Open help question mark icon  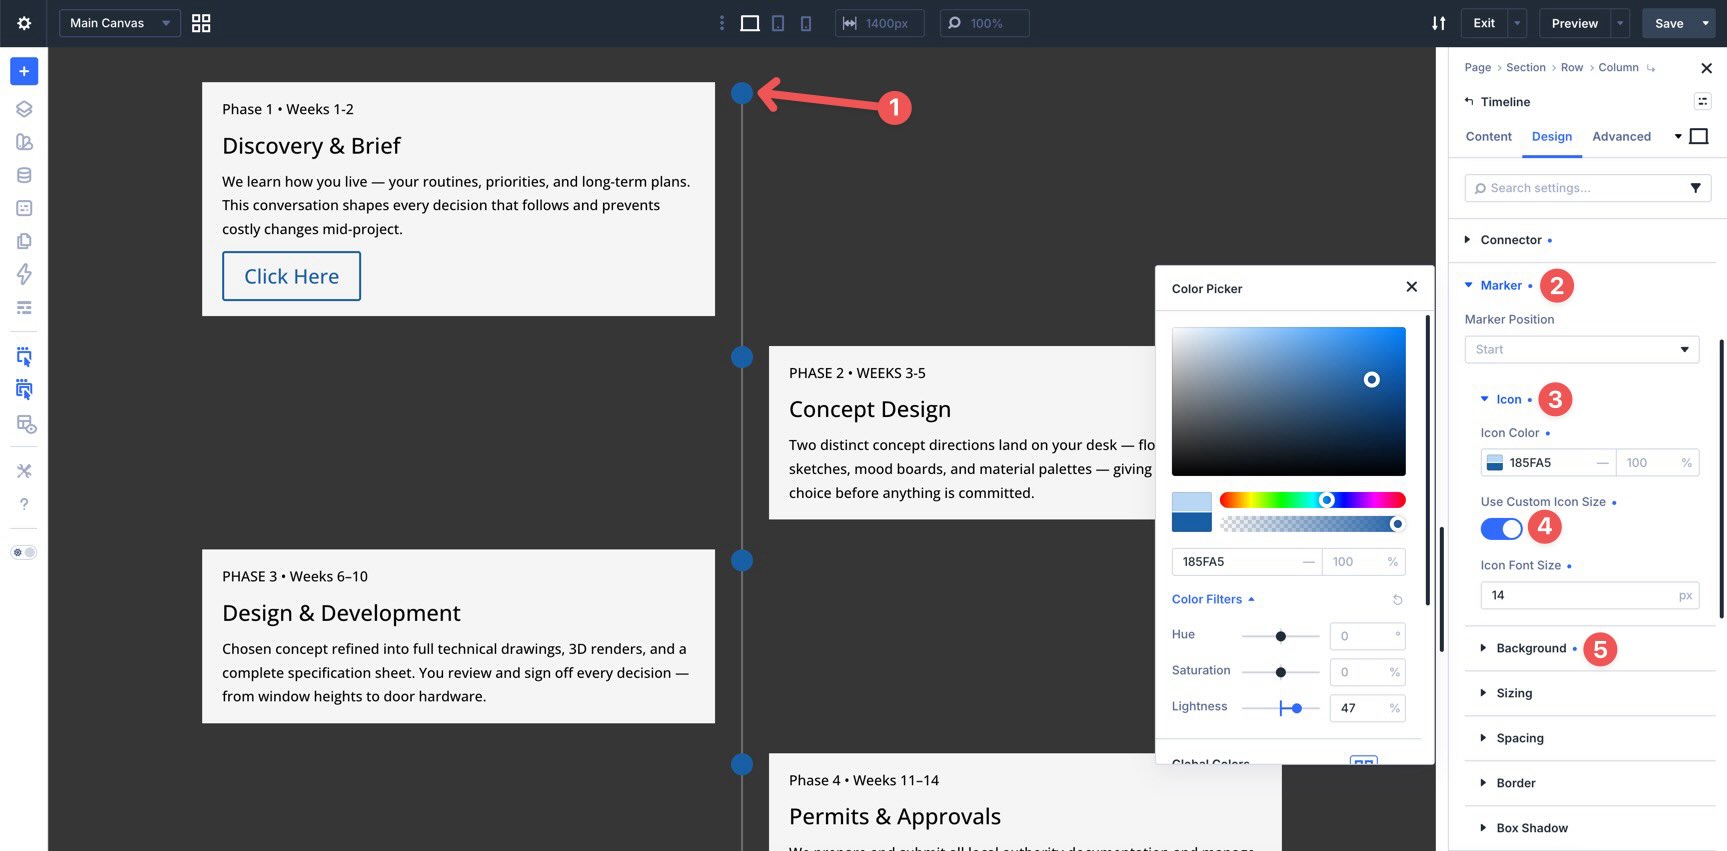click(24, 504)
